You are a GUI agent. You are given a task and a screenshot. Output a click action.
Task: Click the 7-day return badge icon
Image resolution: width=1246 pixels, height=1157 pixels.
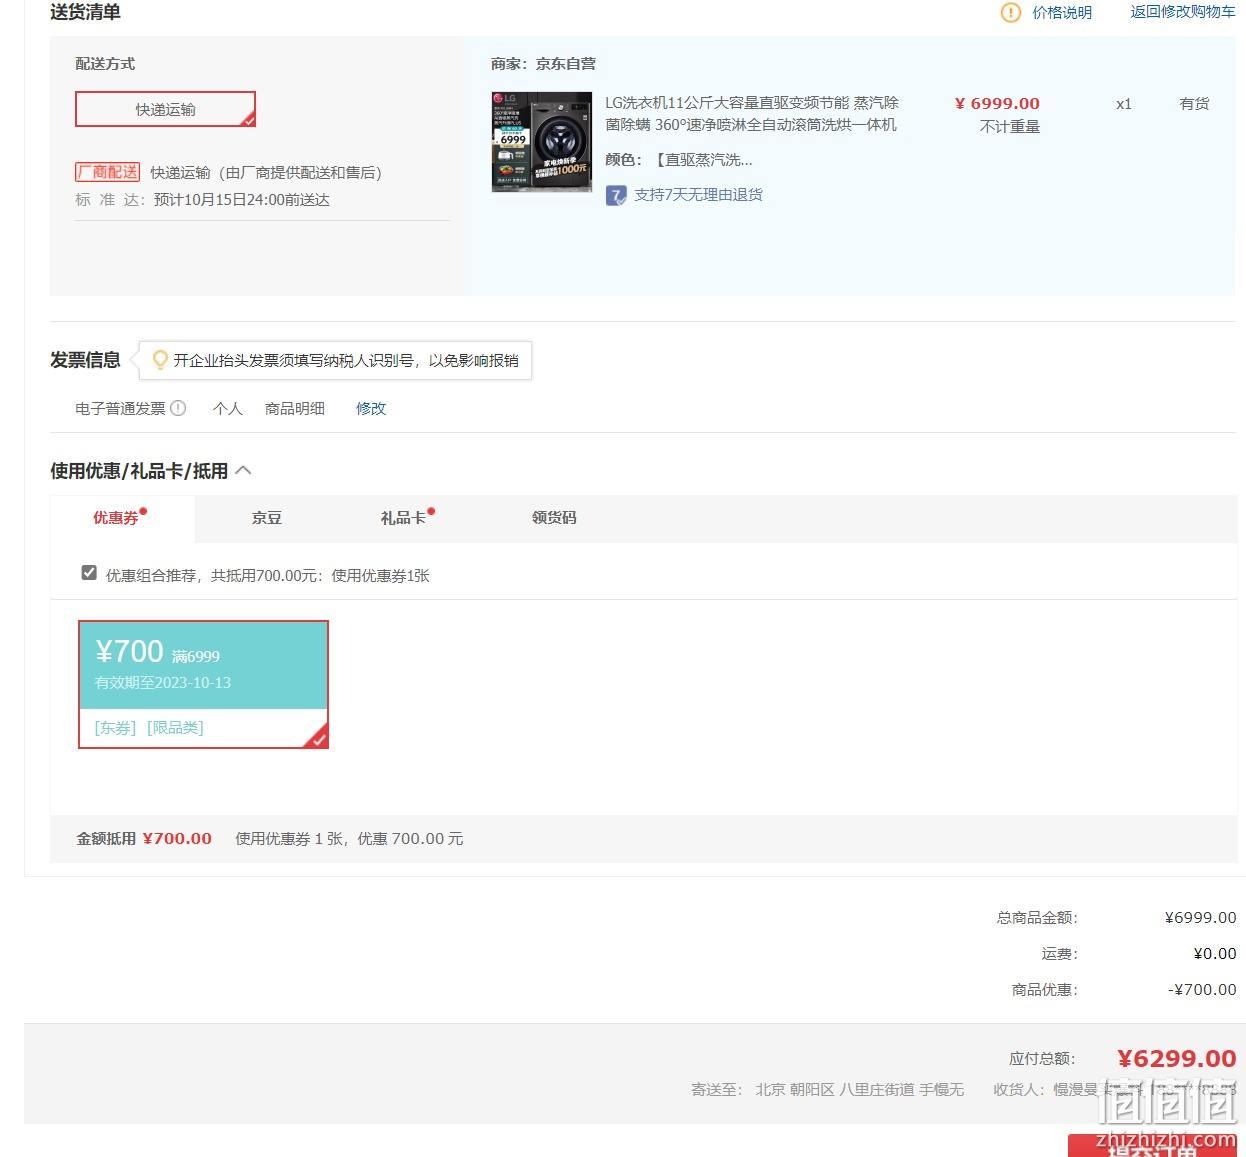click(x=616, y=195)
